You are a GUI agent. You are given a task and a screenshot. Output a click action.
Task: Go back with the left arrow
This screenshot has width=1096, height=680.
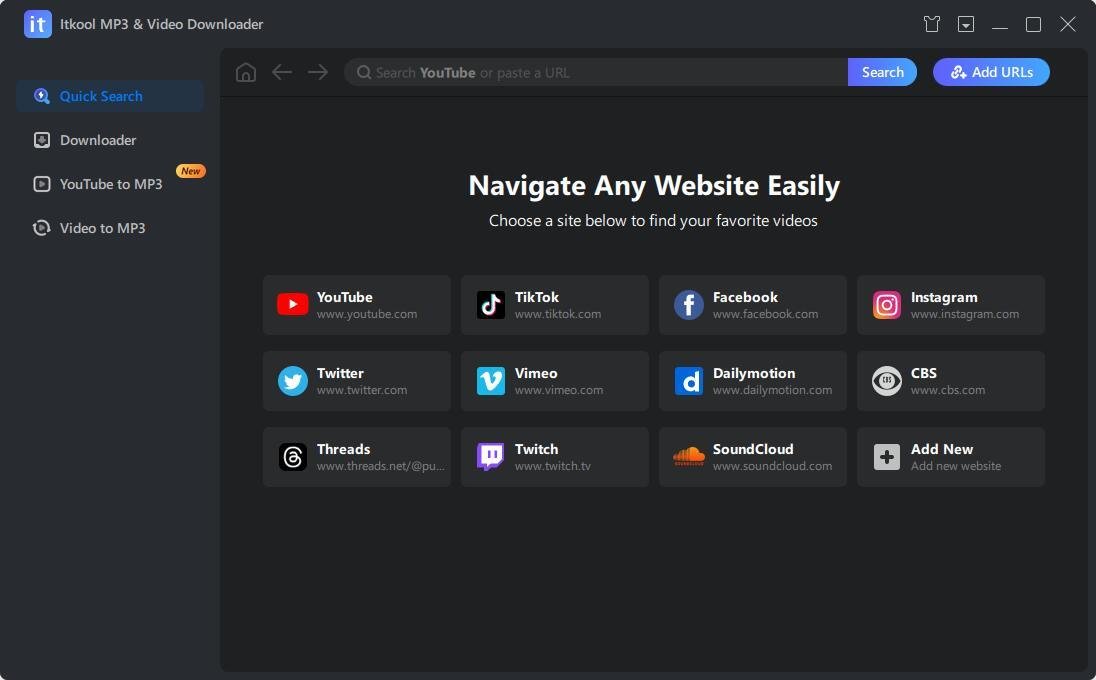pos(282,72)
